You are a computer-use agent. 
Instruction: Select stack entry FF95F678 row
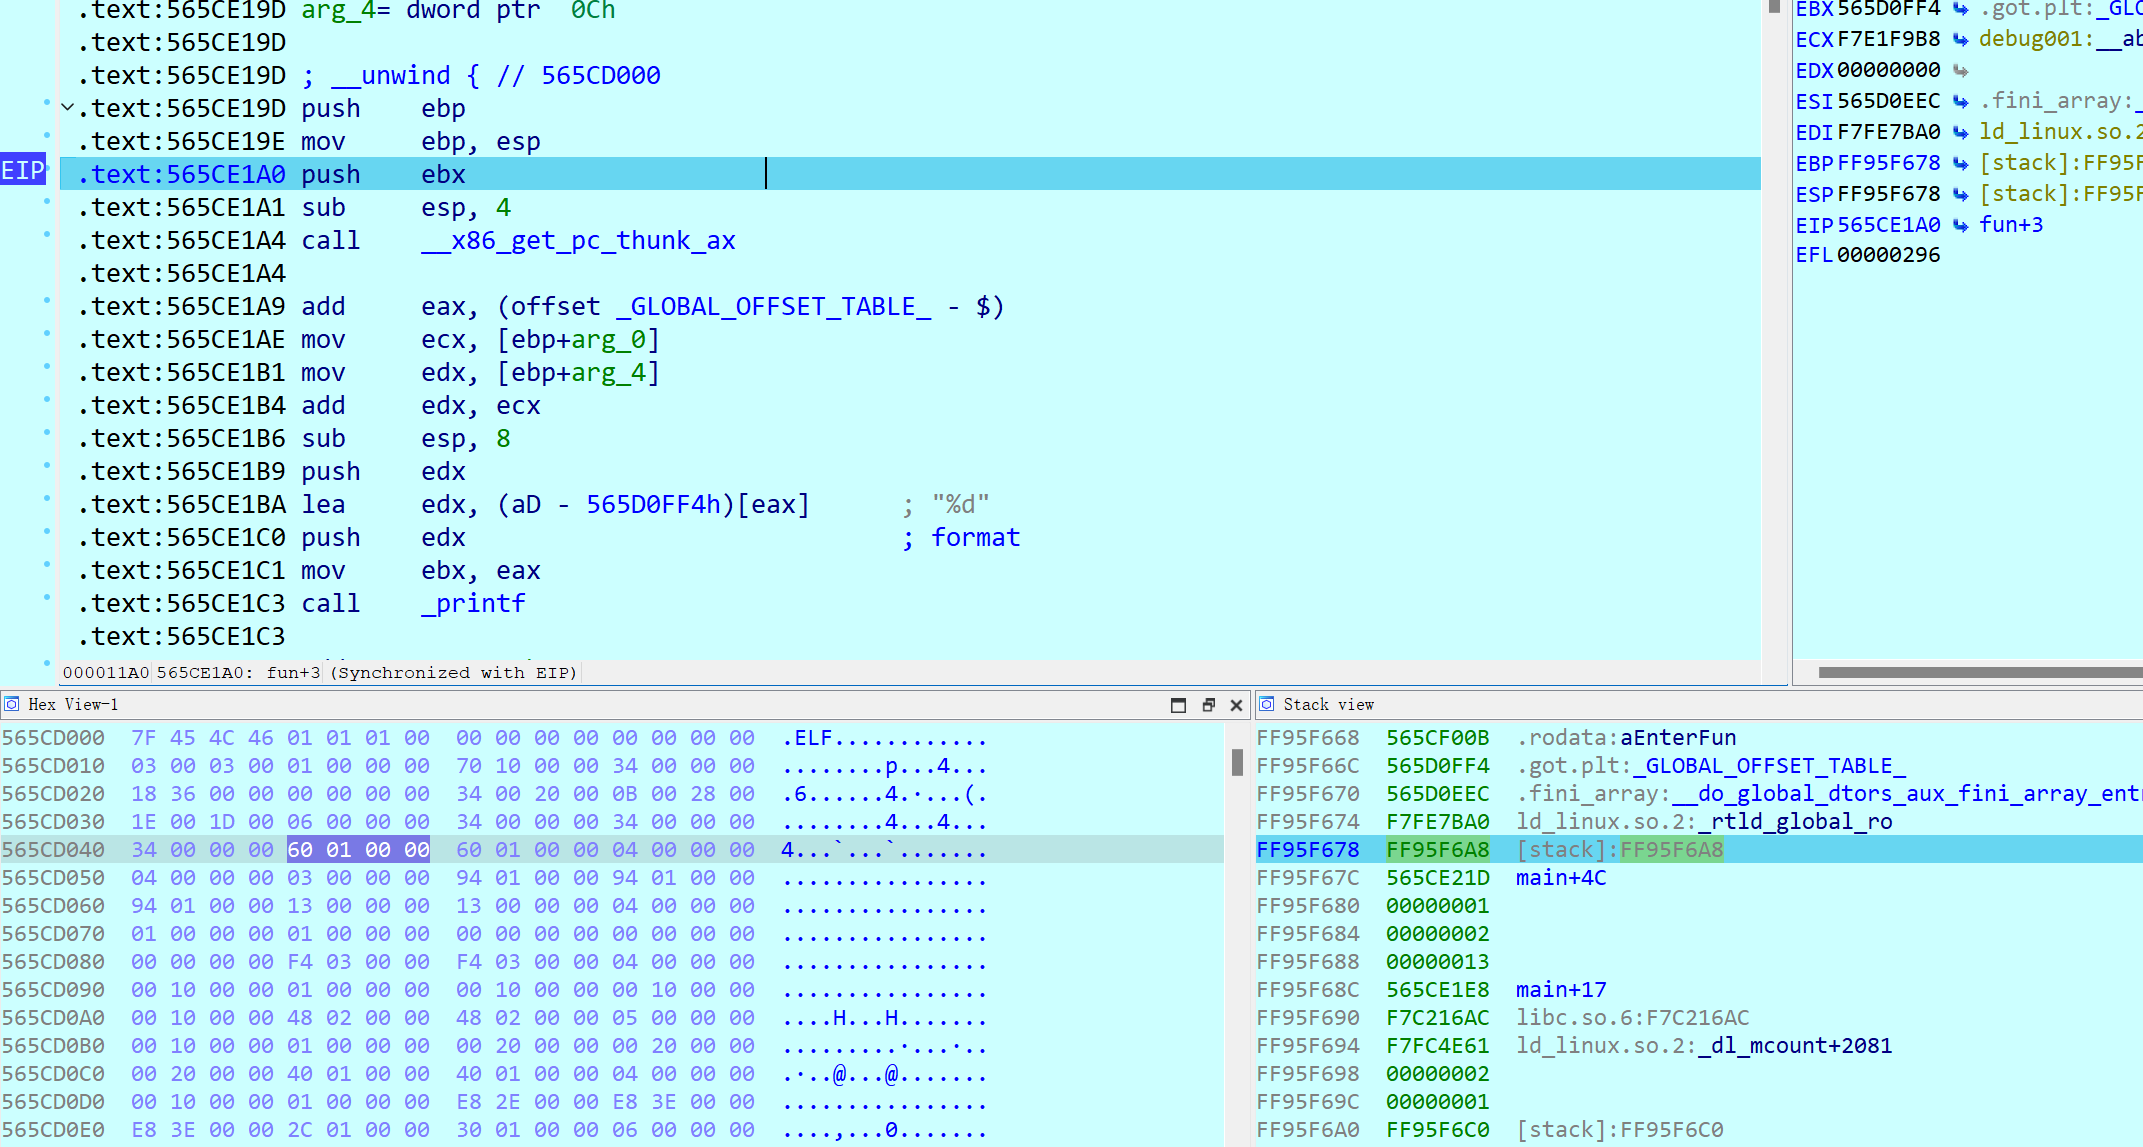1699,850
